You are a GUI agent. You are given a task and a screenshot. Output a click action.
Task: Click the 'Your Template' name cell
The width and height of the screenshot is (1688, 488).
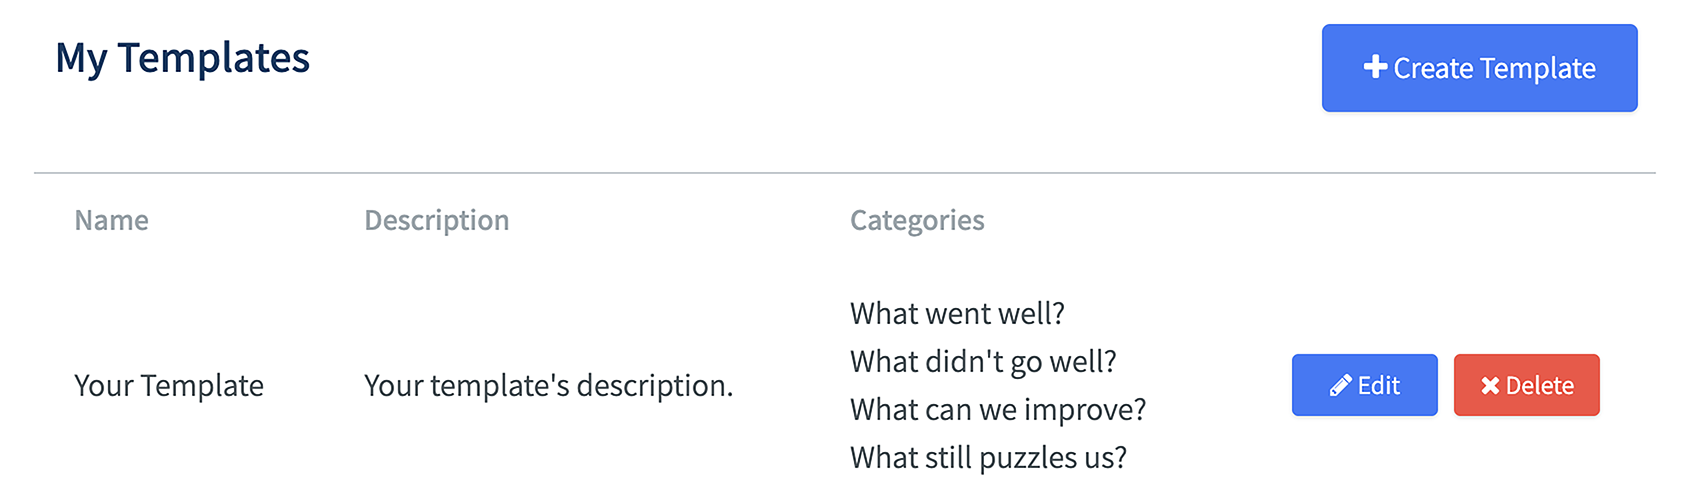(169, 386)
